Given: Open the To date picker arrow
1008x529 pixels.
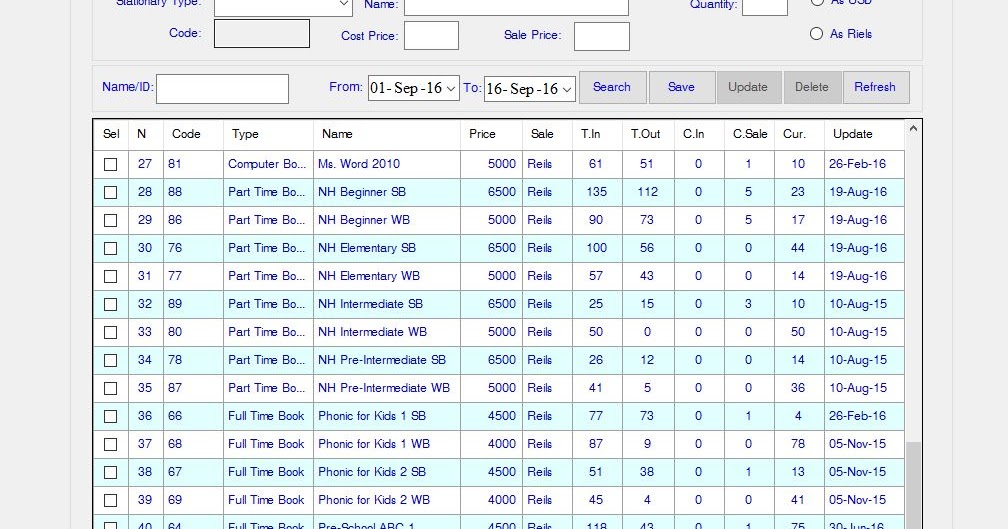Looking at the screenshot, I should click(x=567, y=89).
